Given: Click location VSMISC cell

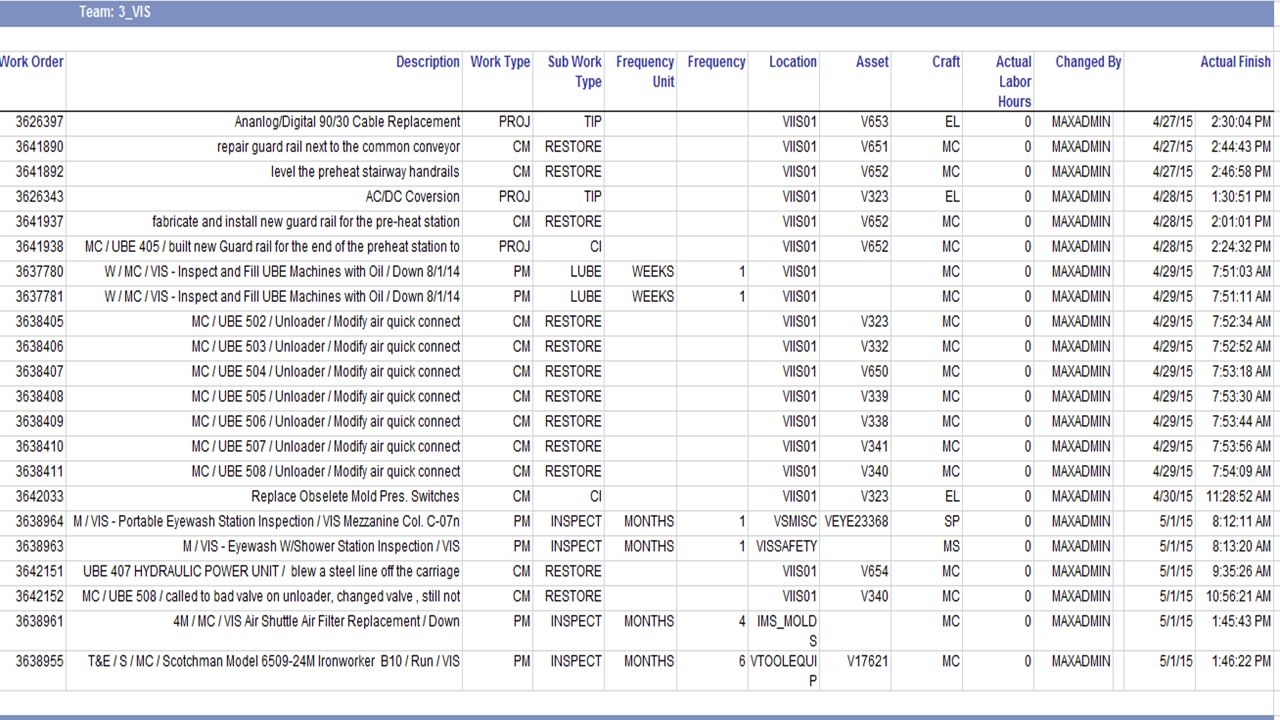Looking at the screenshot, I should tap(795, 522).
